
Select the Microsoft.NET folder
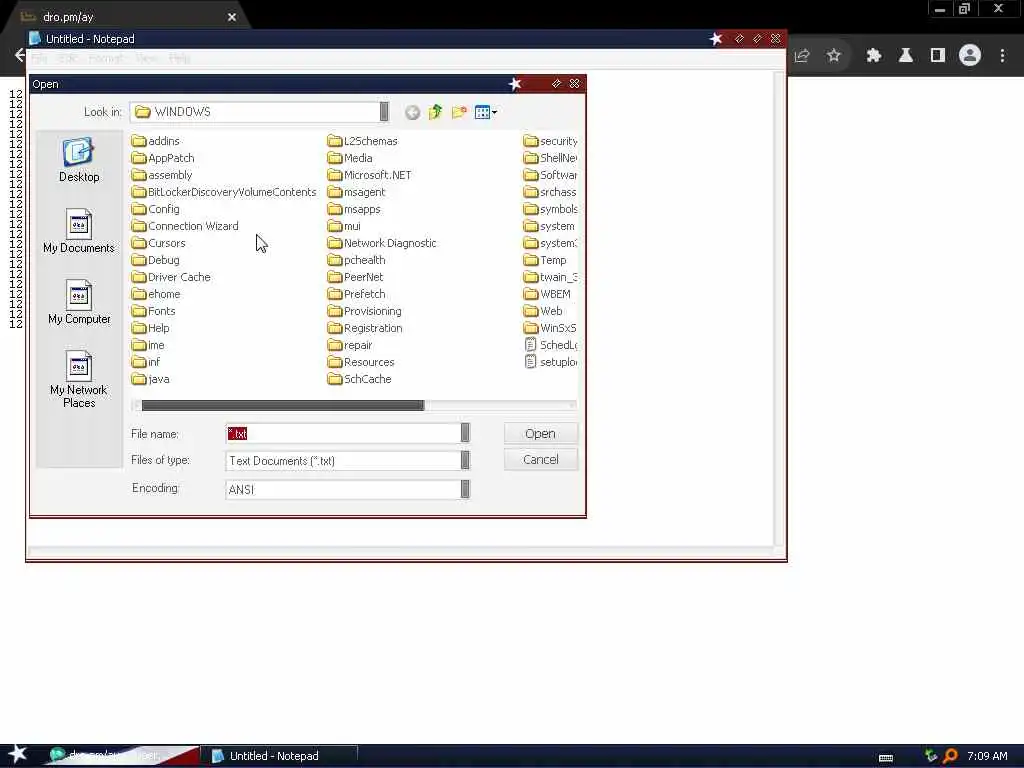pos(370,175)
